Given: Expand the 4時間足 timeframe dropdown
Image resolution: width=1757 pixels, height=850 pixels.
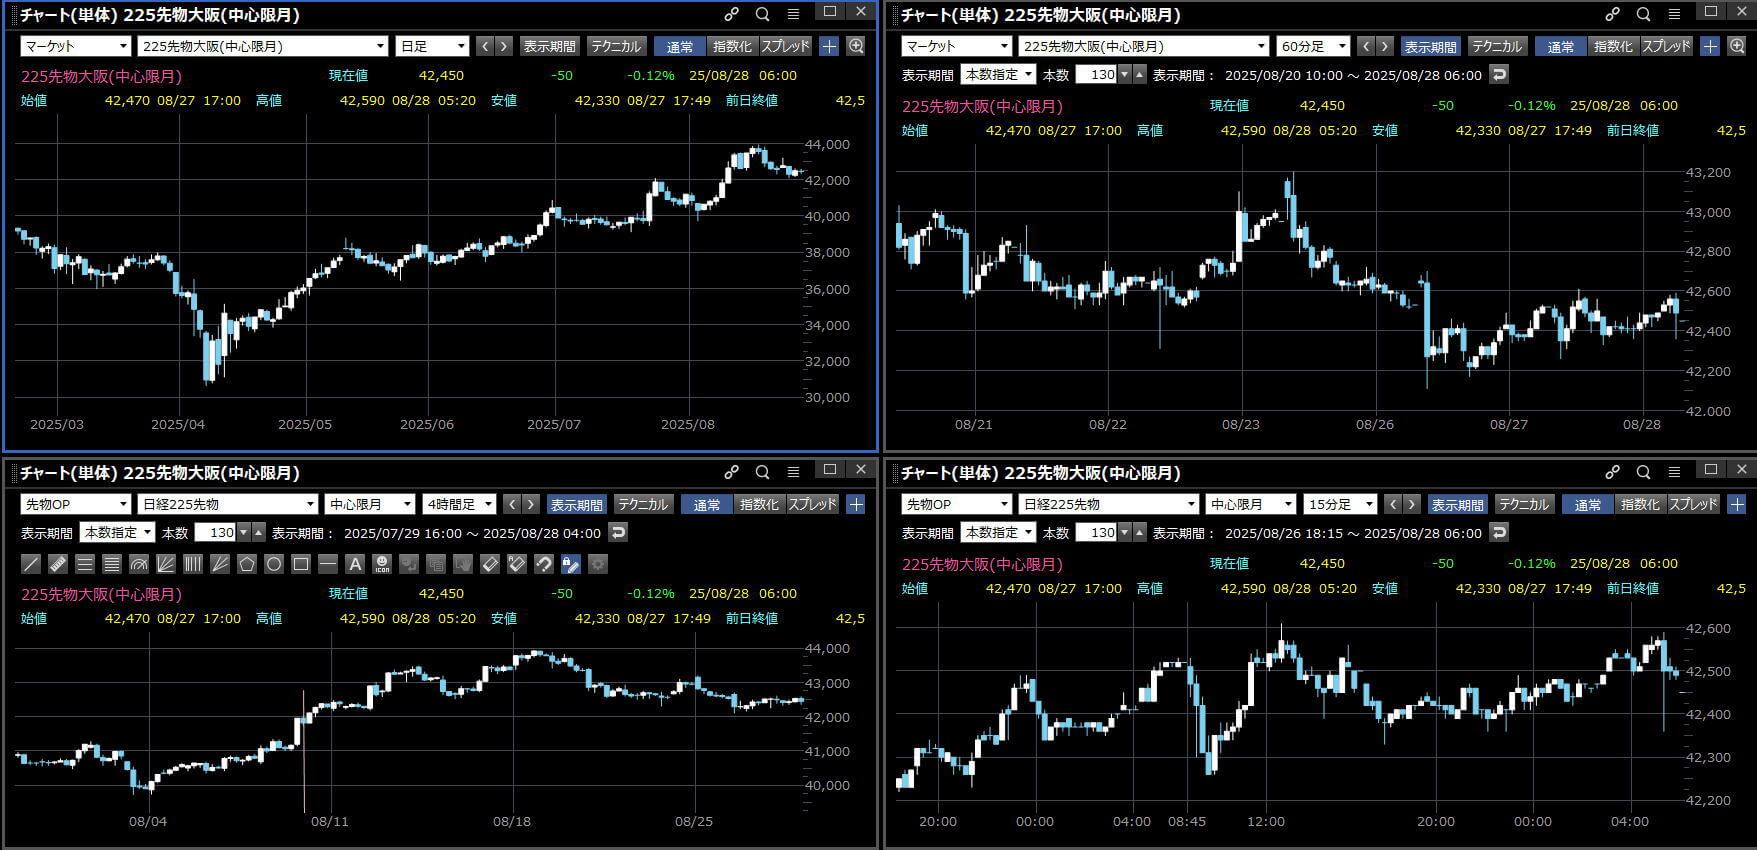Looking at the screenshot, I should coord(459,504).
